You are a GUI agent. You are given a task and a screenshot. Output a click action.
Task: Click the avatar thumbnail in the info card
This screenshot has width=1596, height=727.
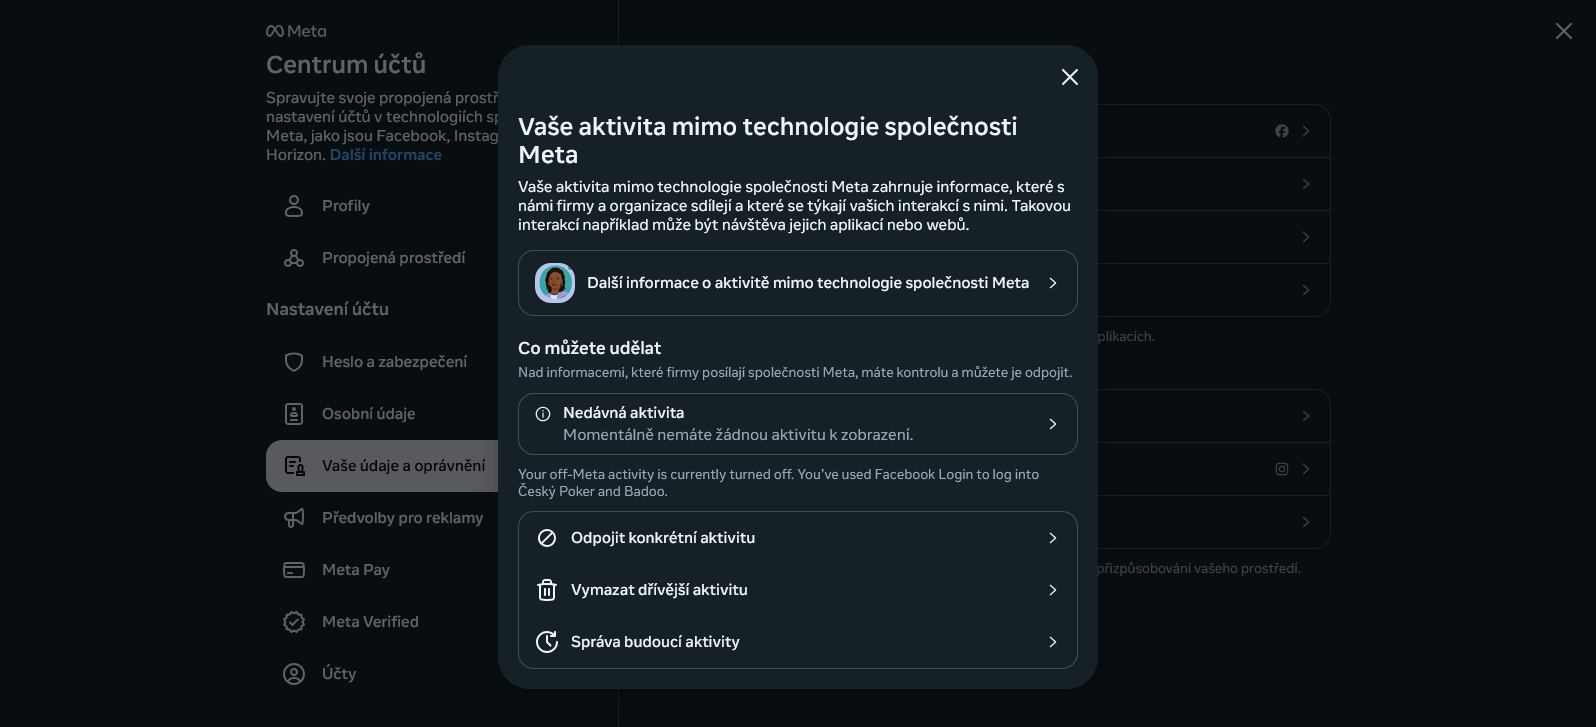tap(555, 283)
